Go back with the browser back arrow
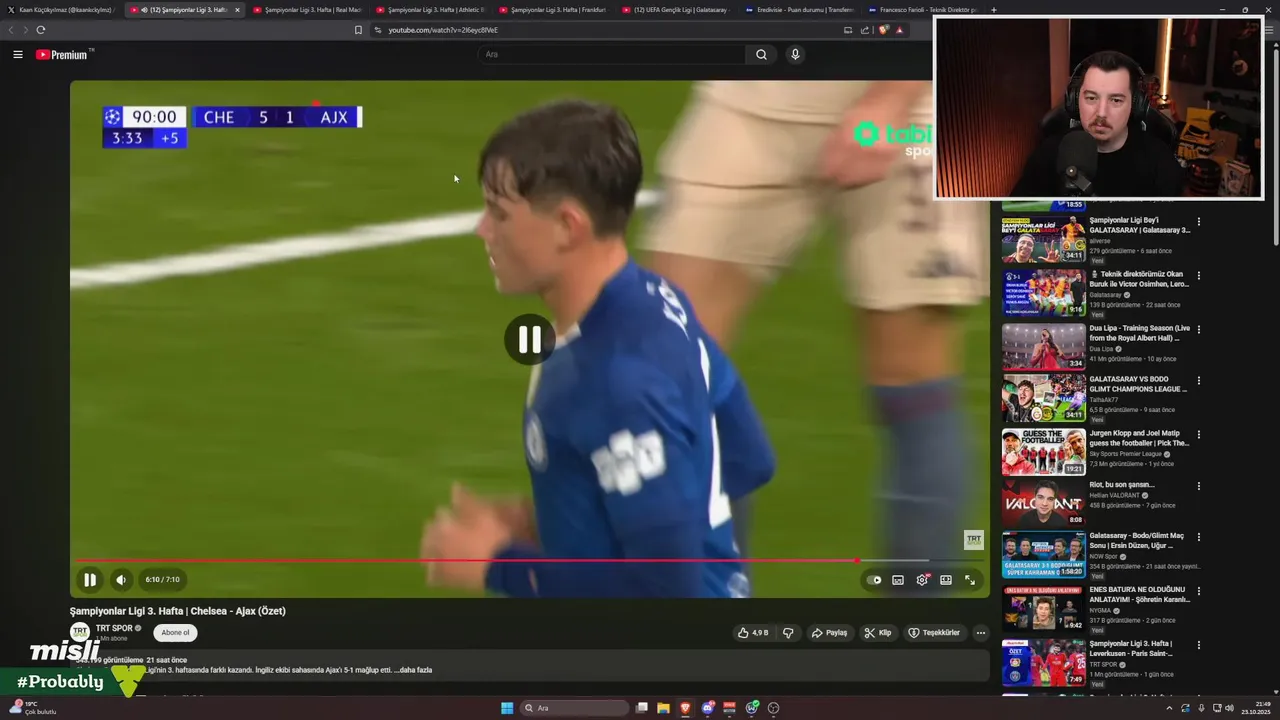 (x=11, y=30)
